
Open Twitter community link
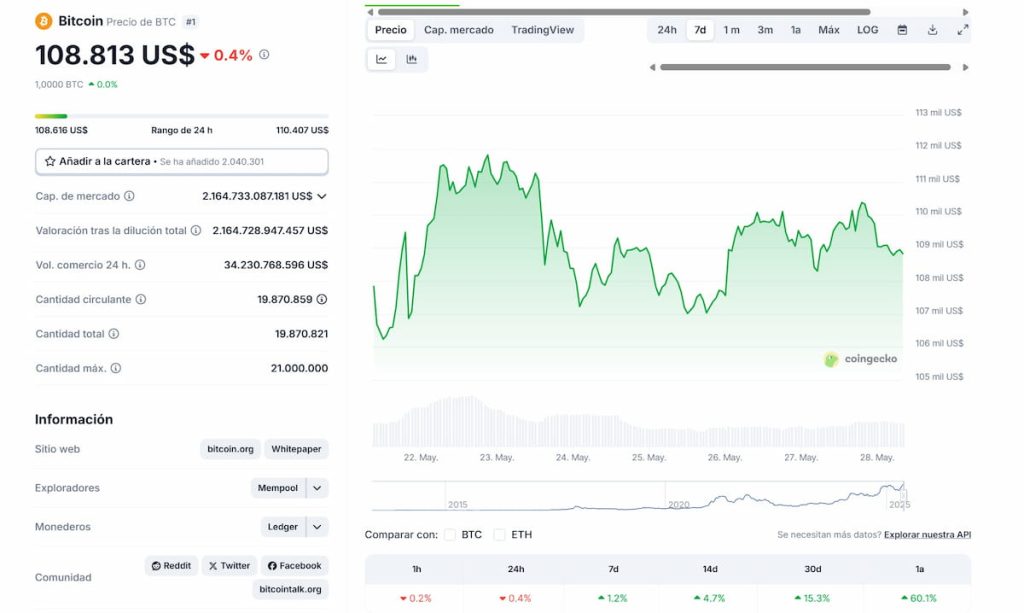click(229, 566)
